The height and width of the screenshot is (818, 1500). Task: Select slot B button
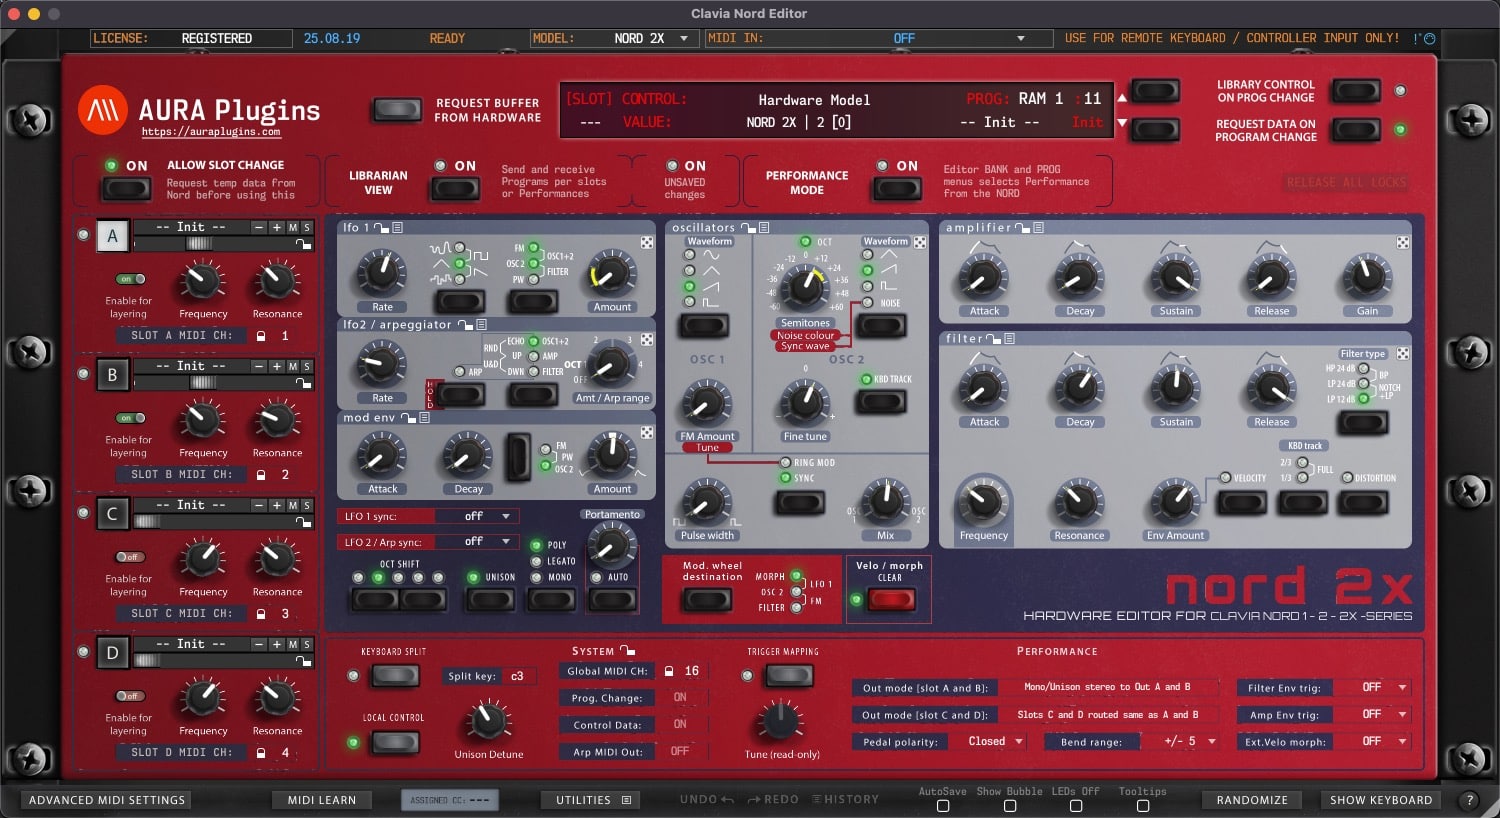(112, 375)
